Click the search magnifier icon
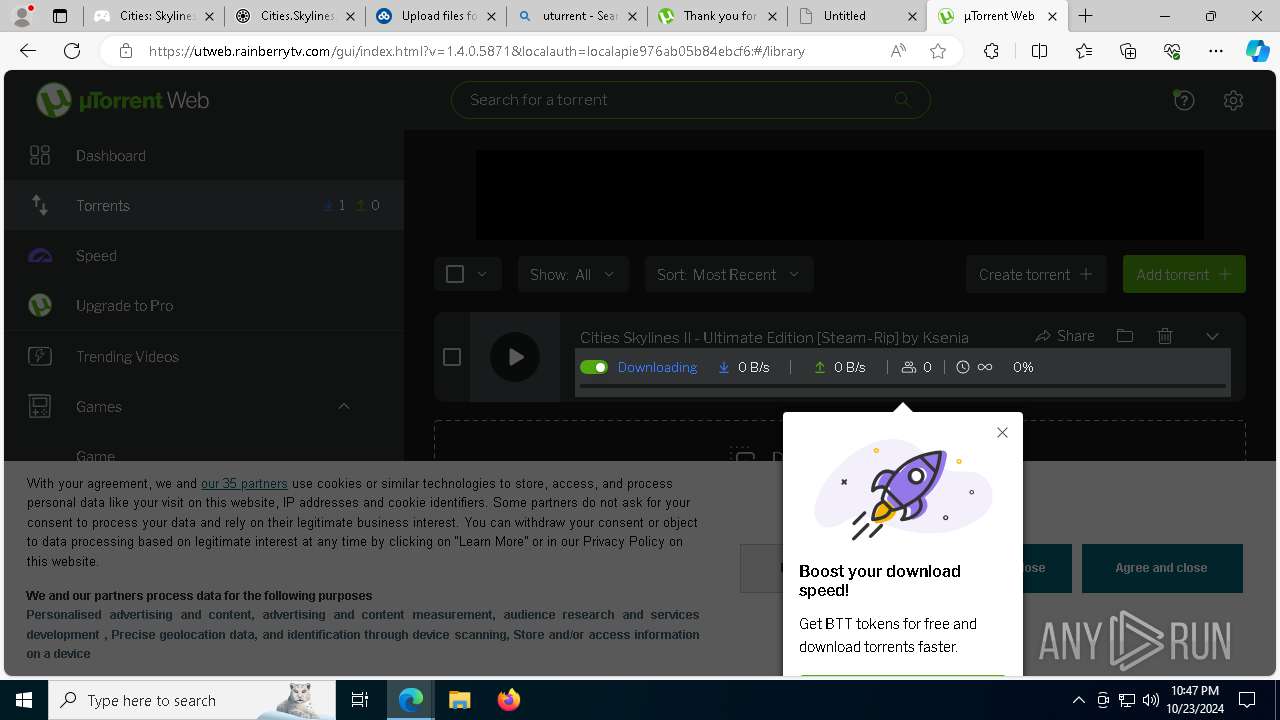The image size is (1280, 720). point(902,100)
